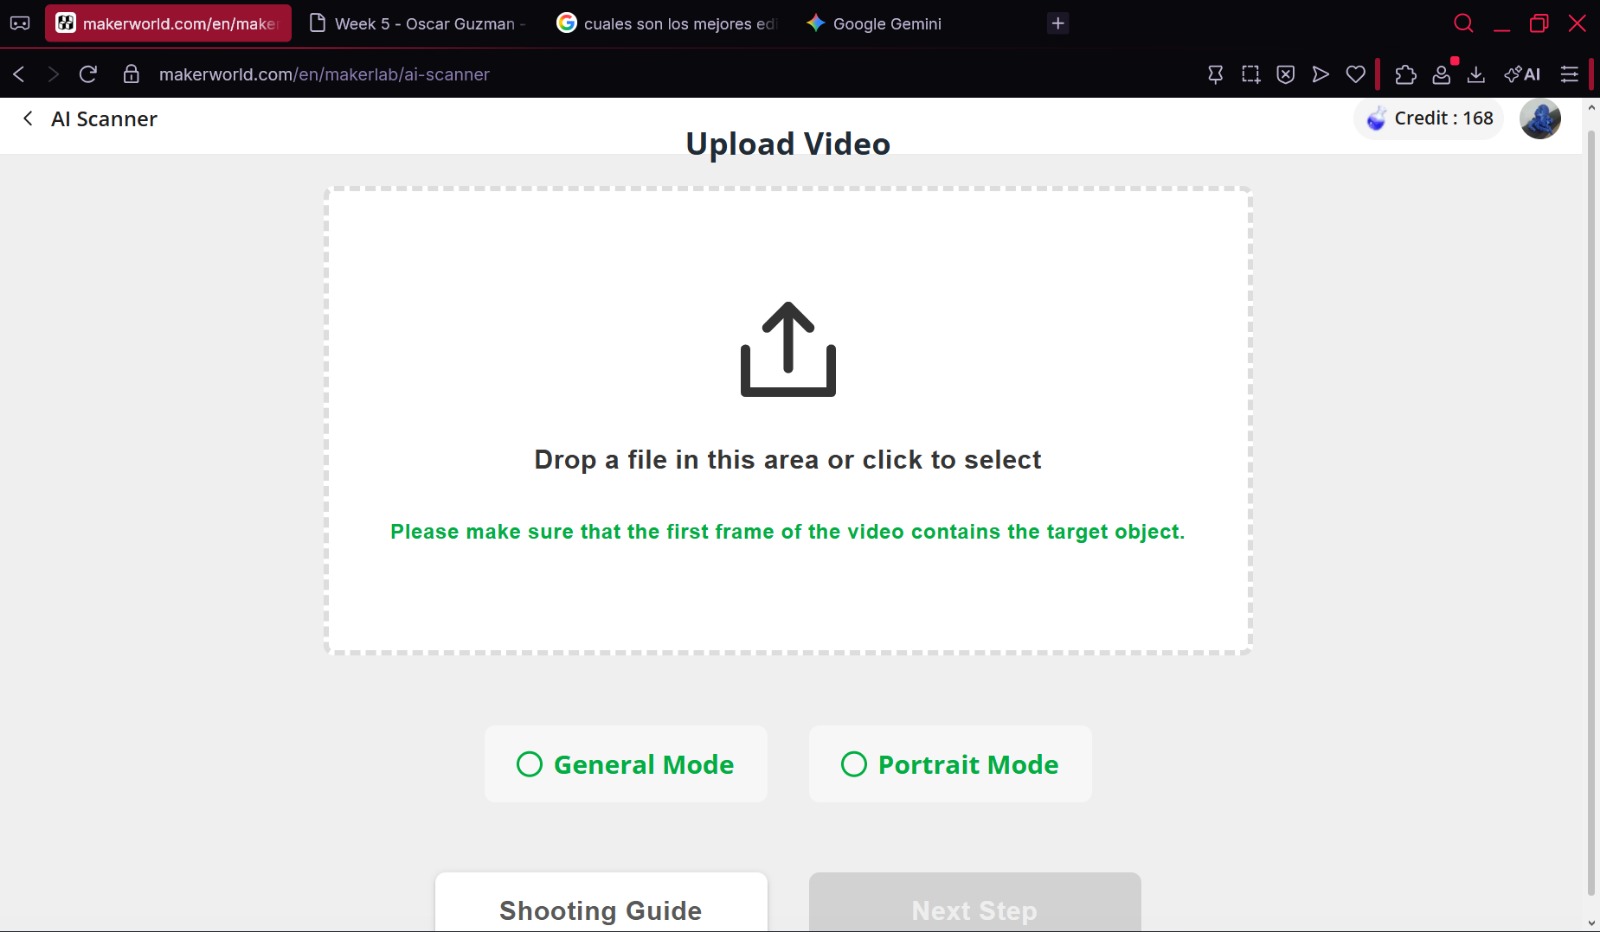Click the play arrow toolbar icon

pyautogui.click(x=1321, y=74)
